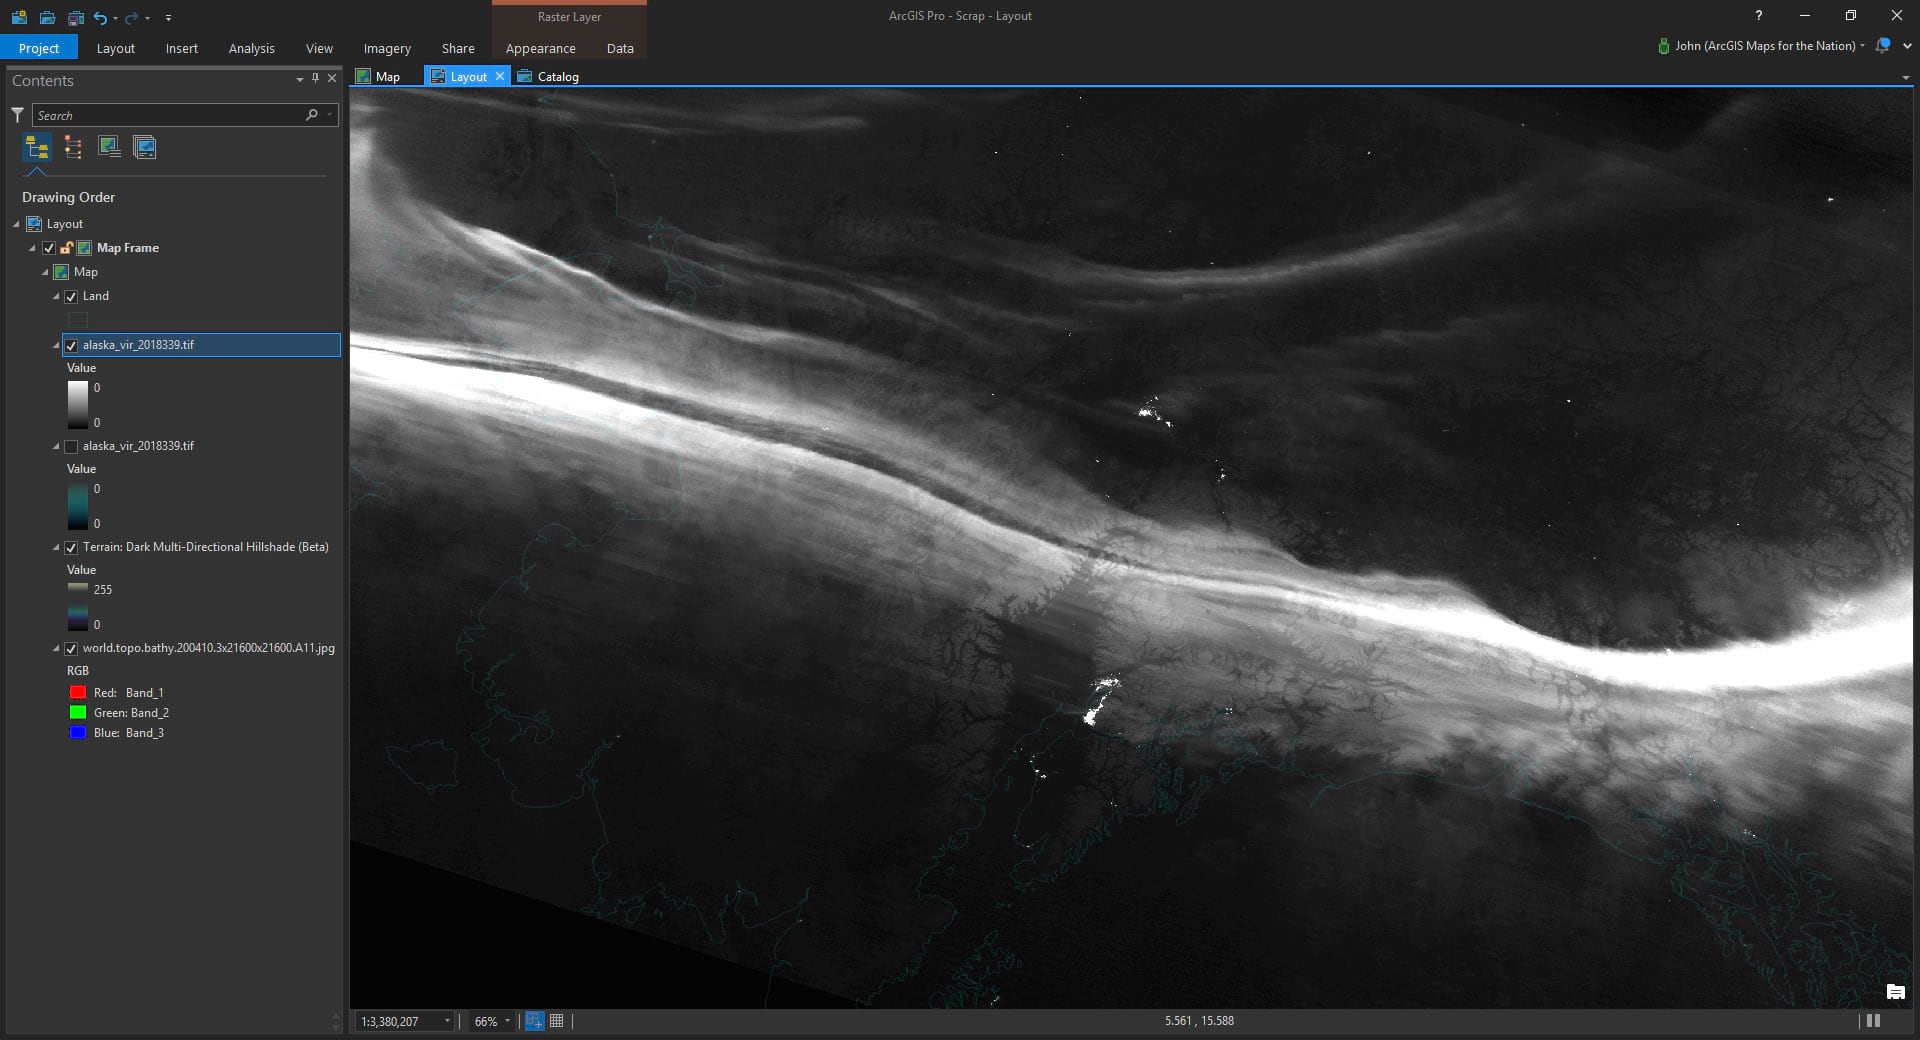
Task: Collapse the world.topo.bathy layer legend
Action: pos(56,649)
